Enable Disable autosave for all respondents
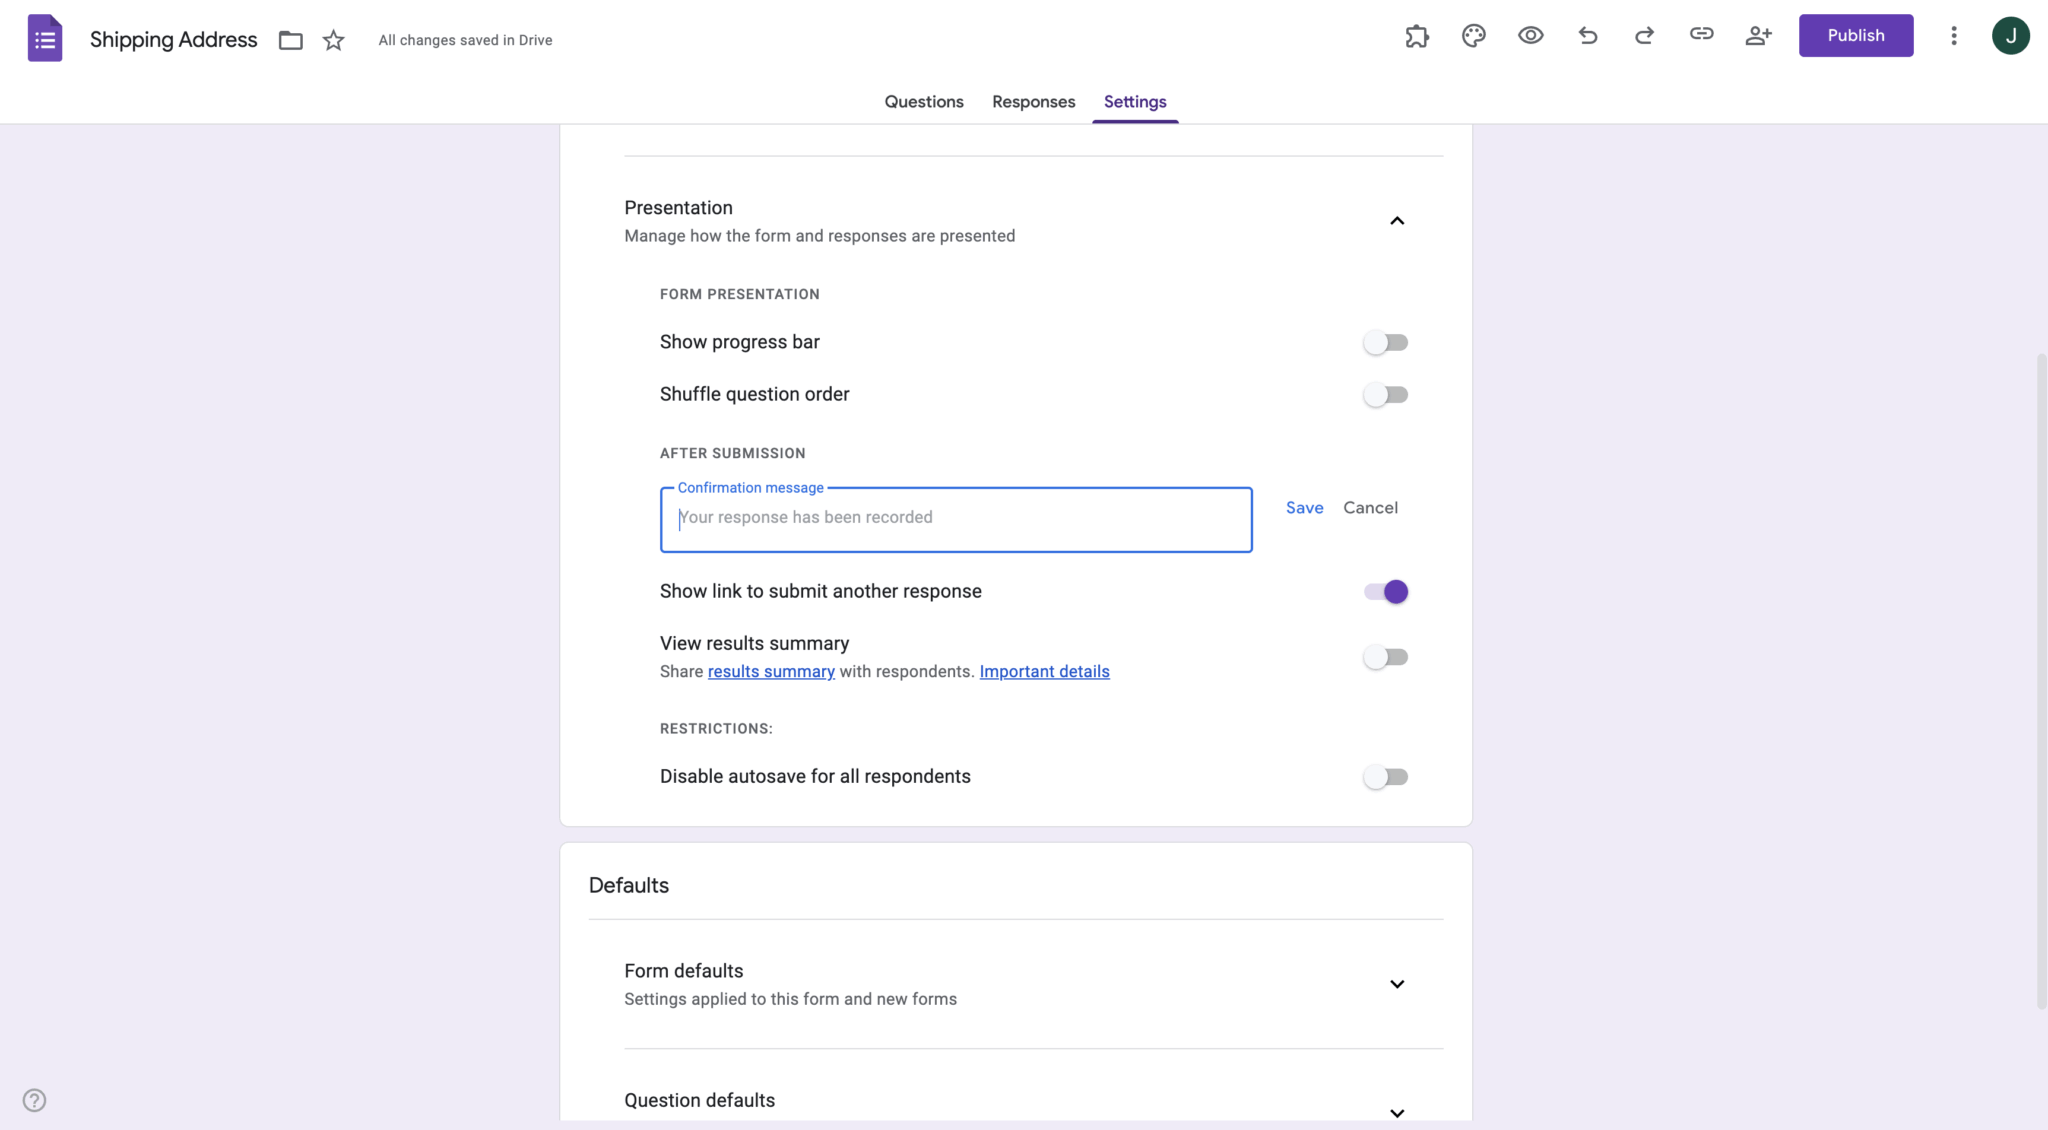 1385,776
